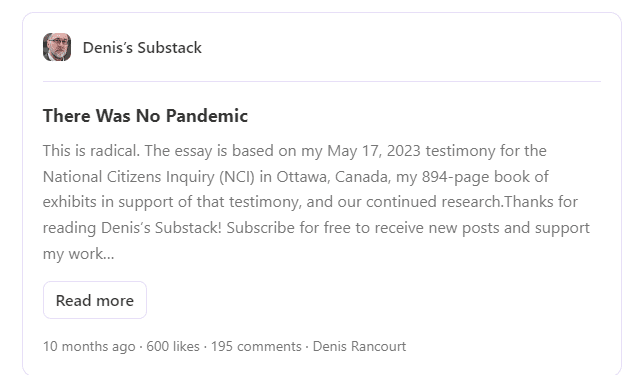Viewport: 636px width, 375px height.
Task: Click reading Denis's Substack! in the excerpt
Action: click(132, 228)
